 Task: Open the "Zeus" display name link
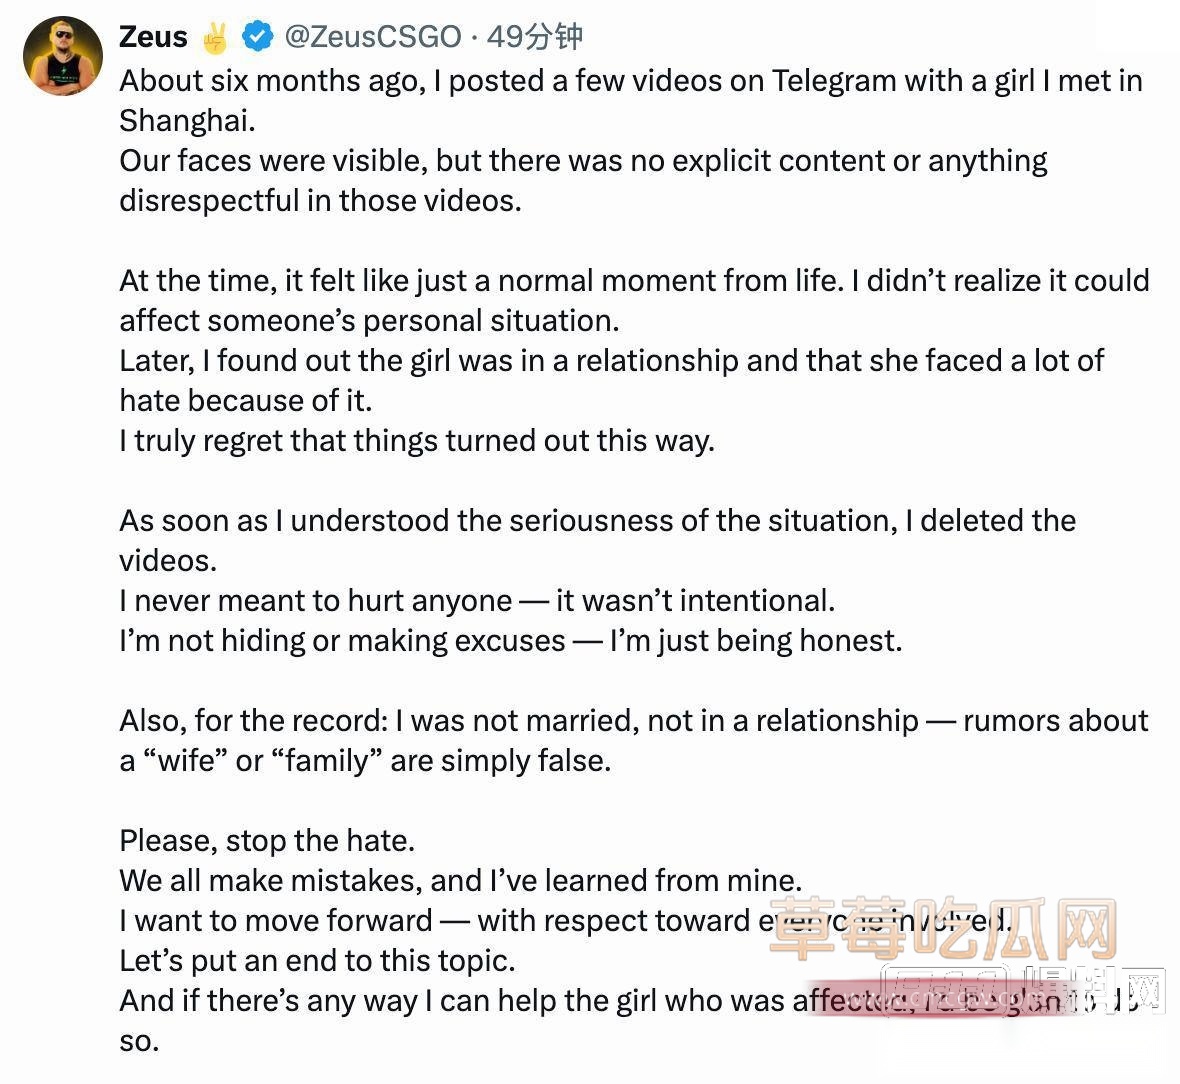coord(153,37)
